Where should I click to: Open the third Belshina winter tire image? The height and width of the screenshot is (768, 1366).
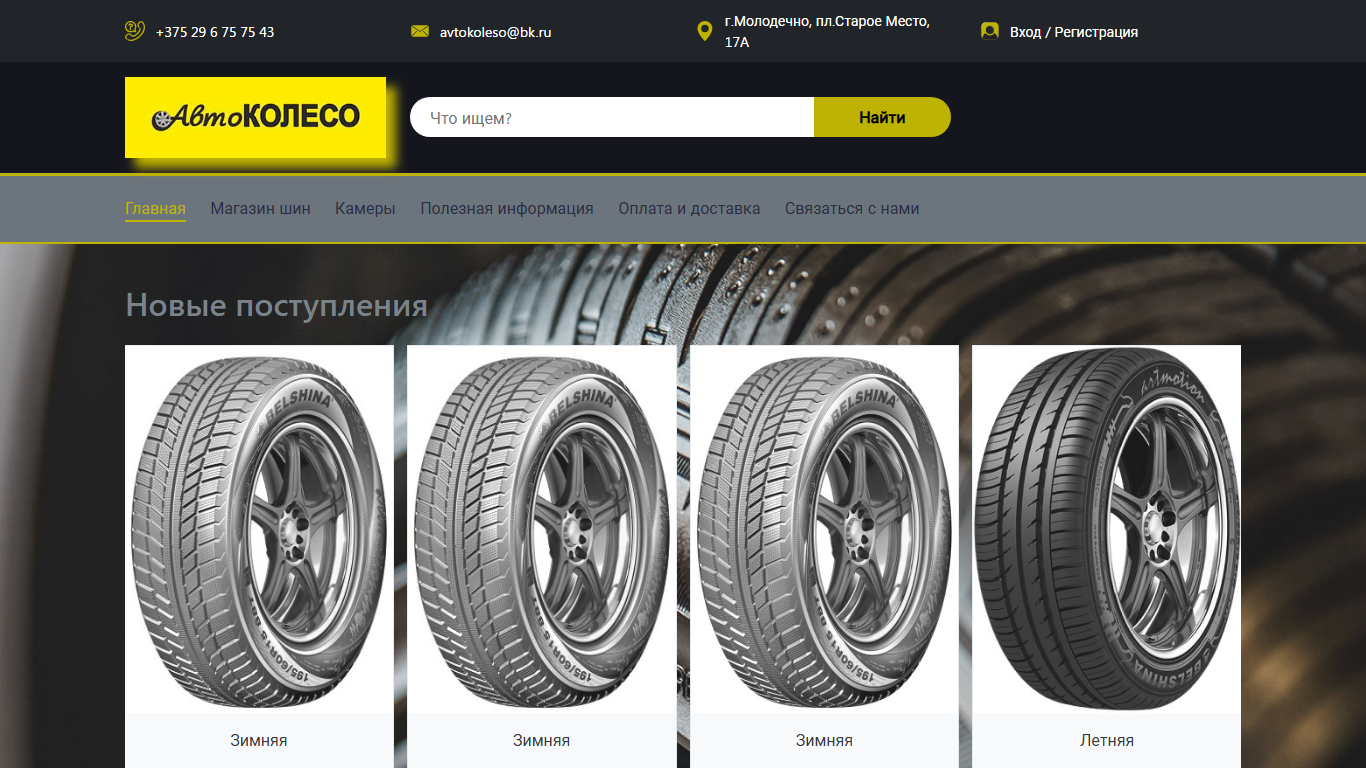(824, 529)
